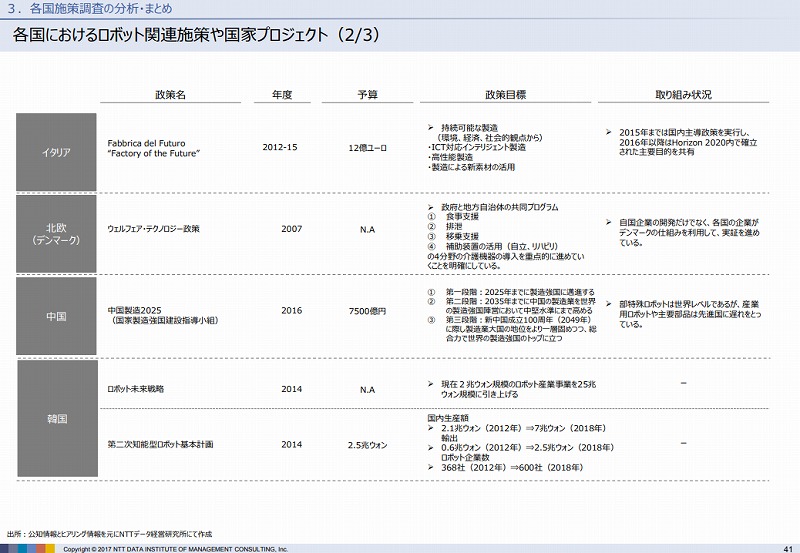
Task: Click the 第二次知能型ロボット基本計画 policy name
Action: coord(160,443)
